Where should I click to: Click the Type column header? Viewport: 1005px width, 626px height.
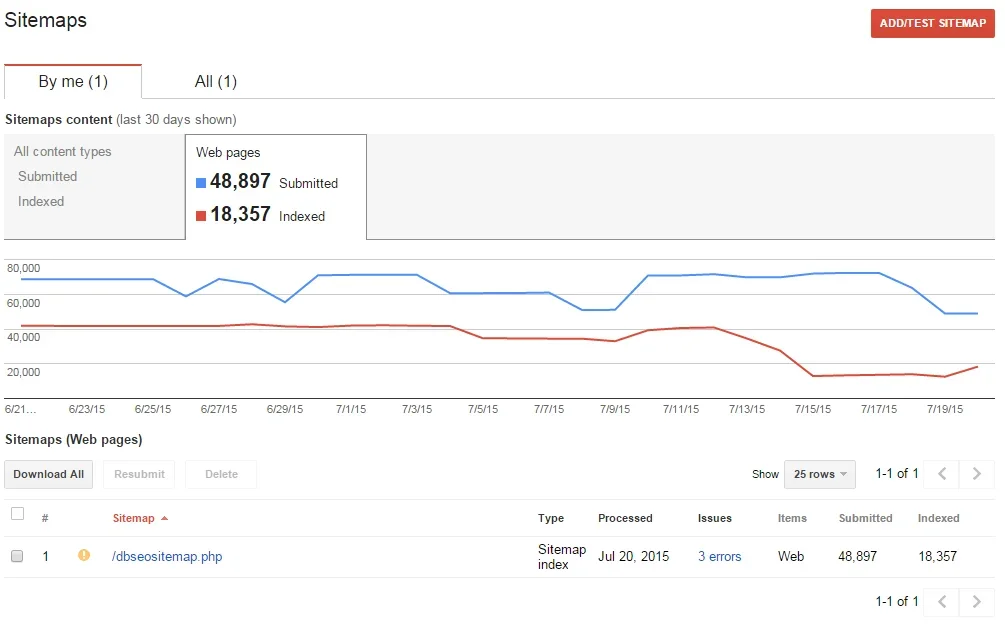551,518
